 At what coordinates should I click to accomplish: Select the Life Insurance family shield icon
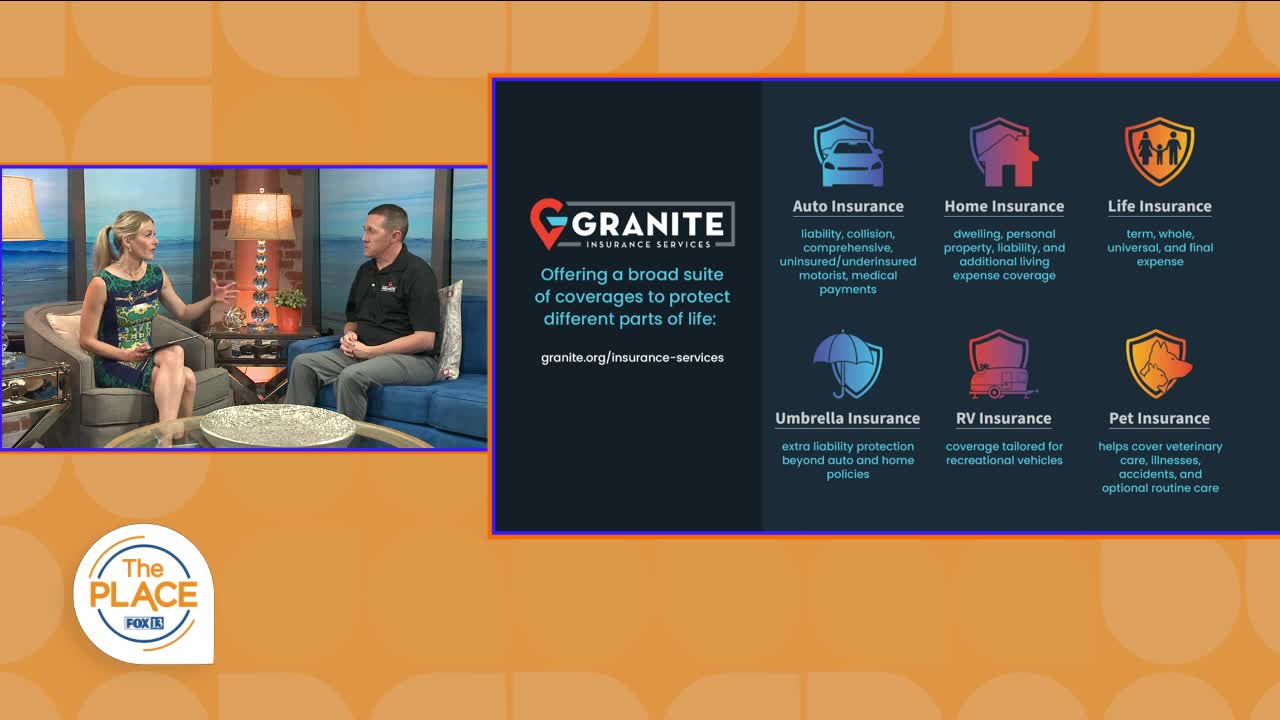pos(1159,152)
